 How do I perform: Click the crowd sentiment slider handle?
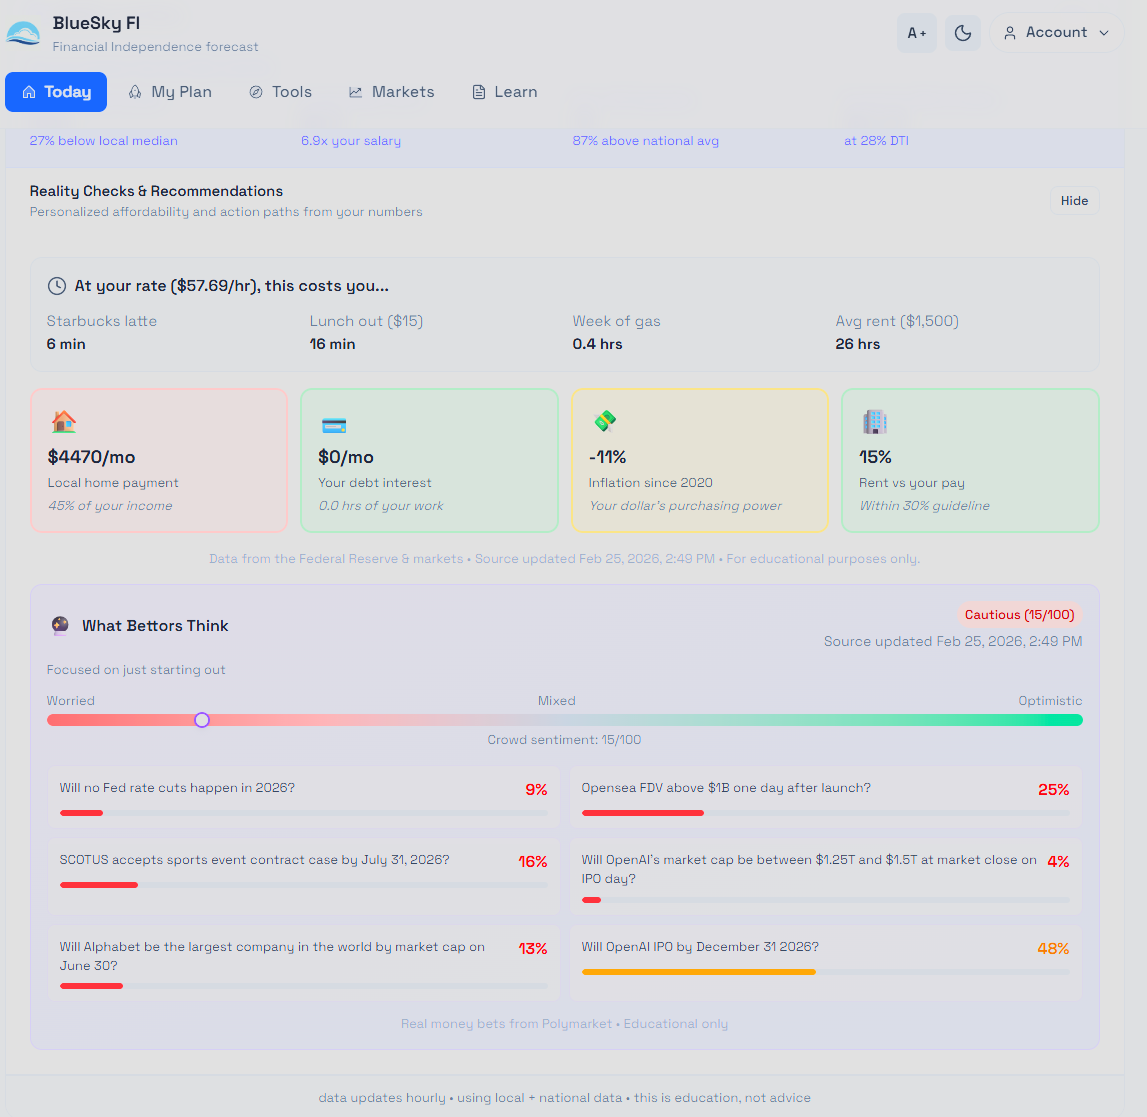202,719
